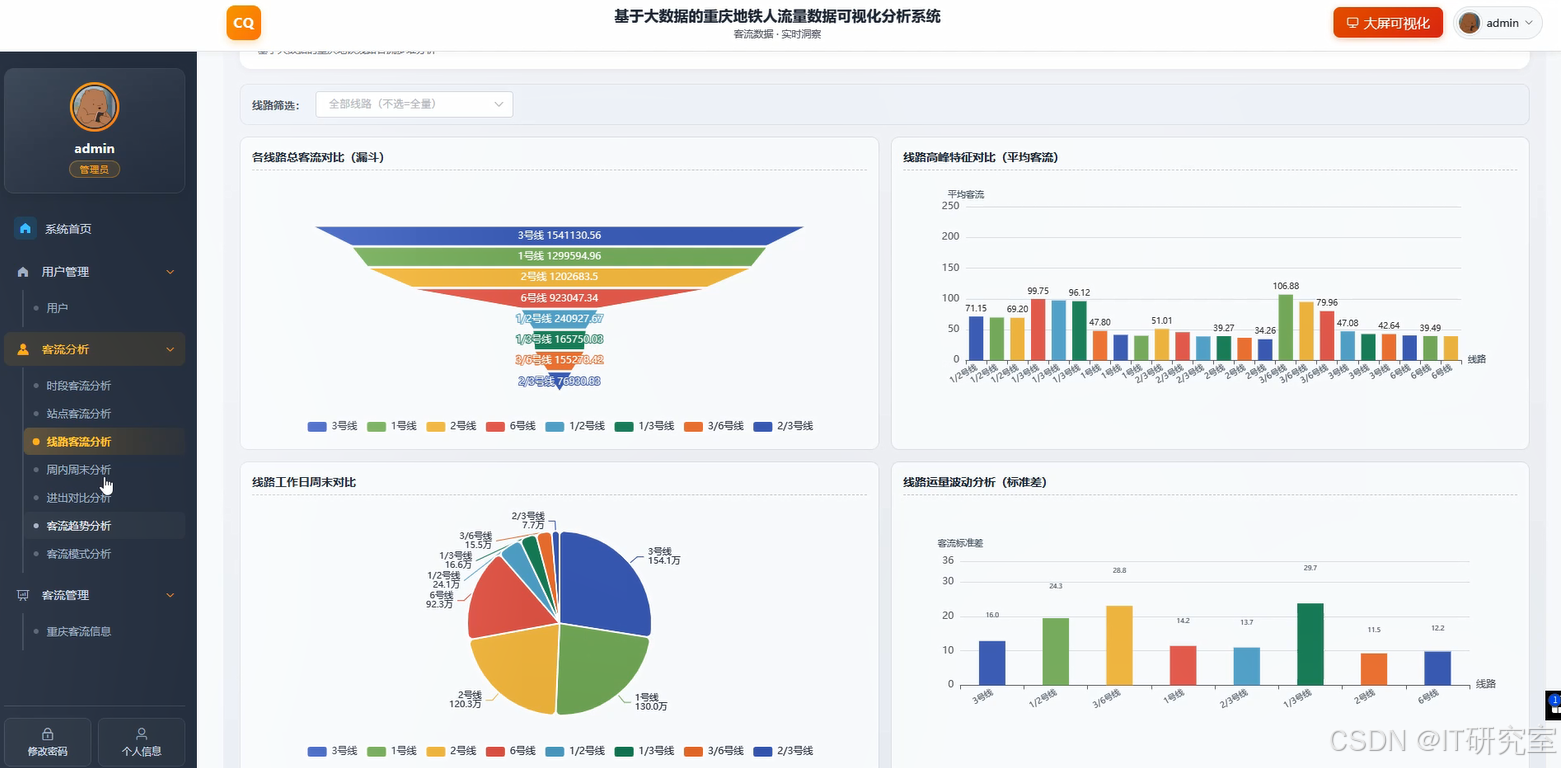
Task: Toggle 6号线 in the funnel chart legend
Action: pyautogui.click(x=509, y=426)
